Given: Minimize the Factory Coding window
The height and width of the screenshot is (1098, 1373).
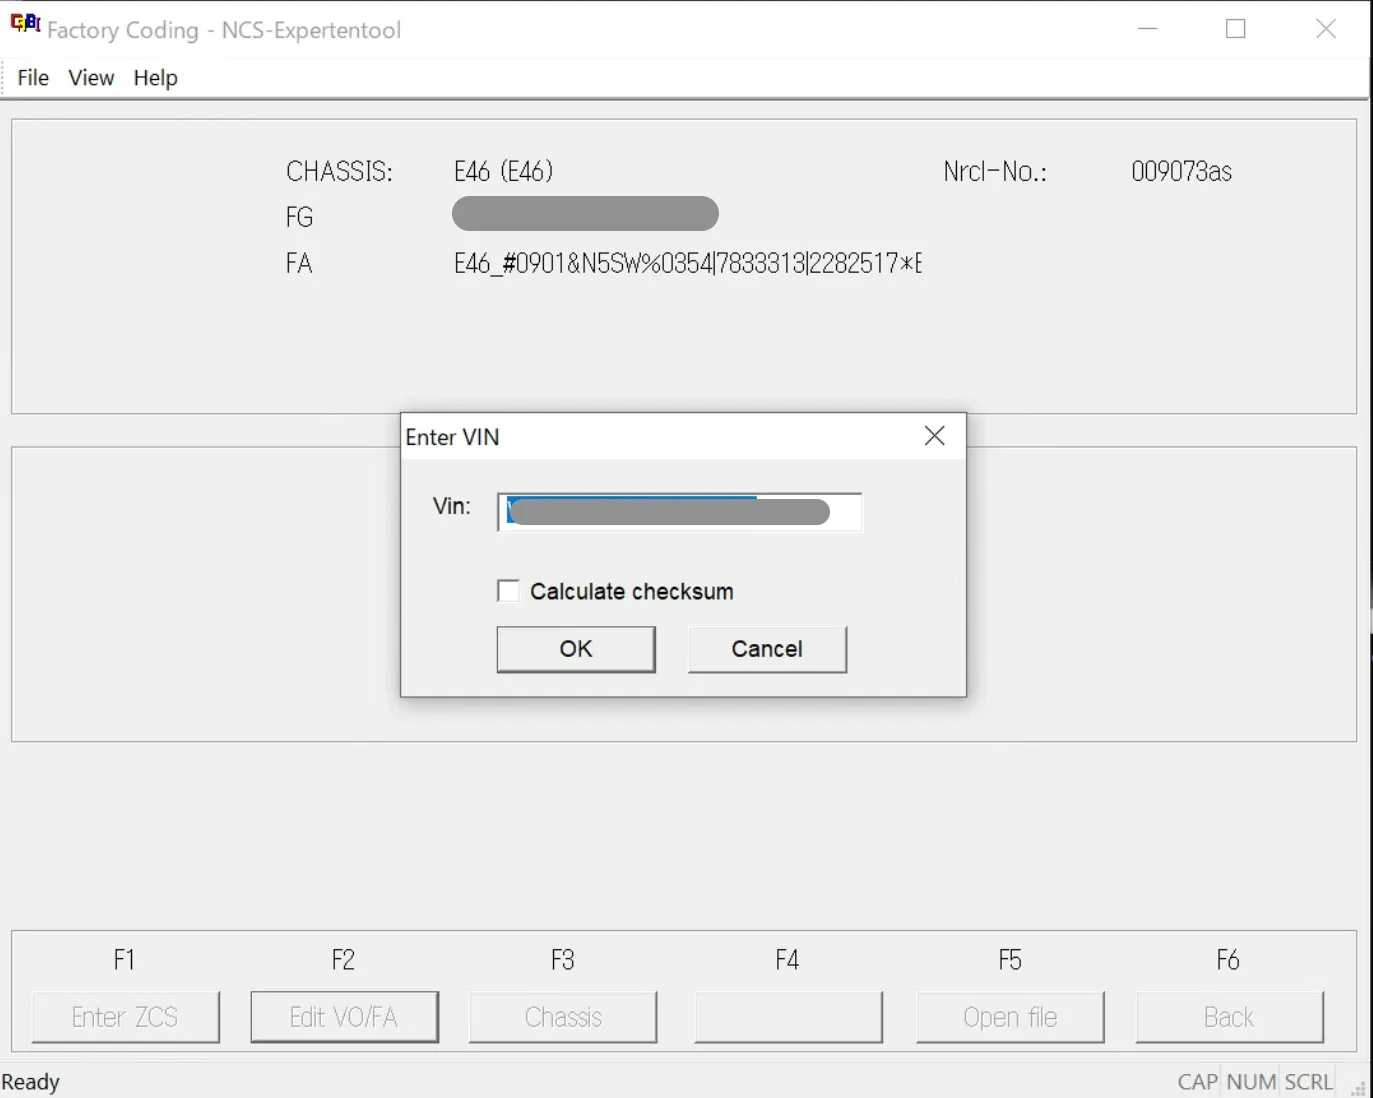Looking at the screenshot, I should click(1148, 29).
